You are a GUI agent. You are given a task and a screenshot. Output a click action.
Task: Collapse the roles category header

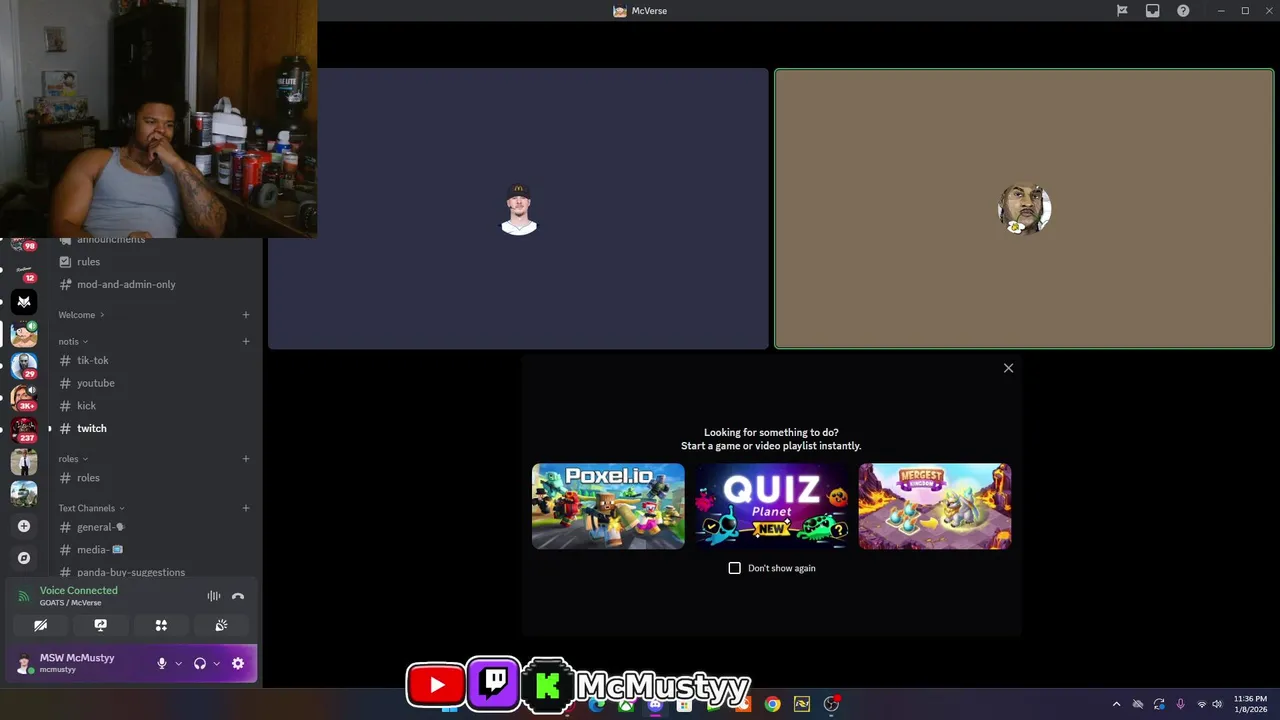[x=73, y=459]
